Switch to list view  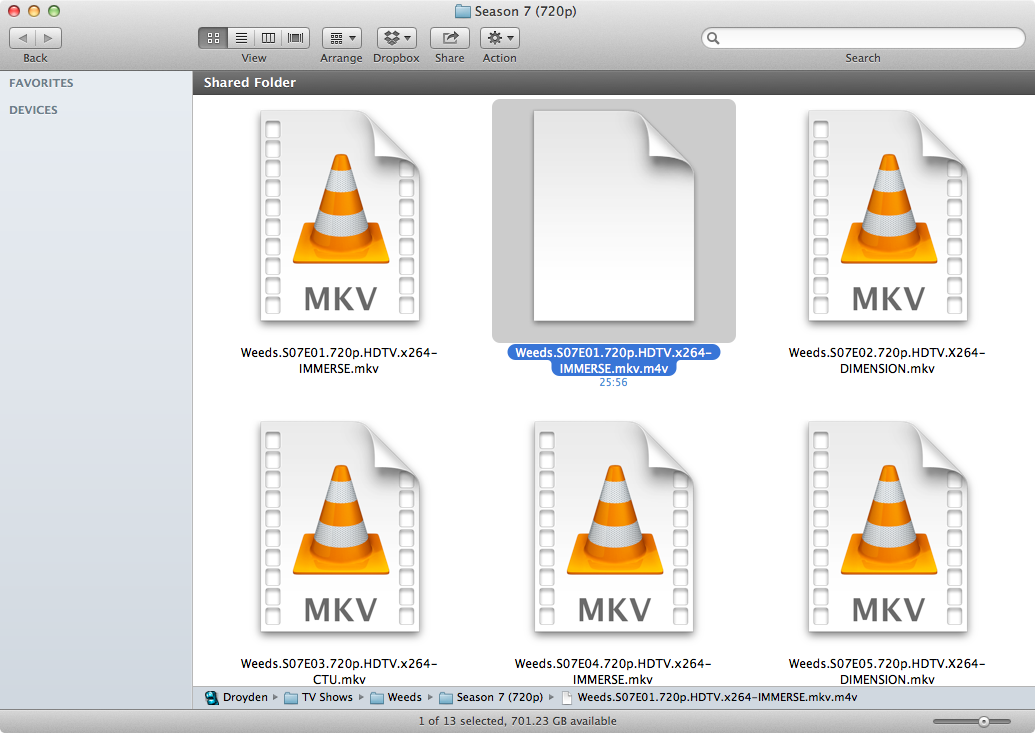(x=242, y=38)
